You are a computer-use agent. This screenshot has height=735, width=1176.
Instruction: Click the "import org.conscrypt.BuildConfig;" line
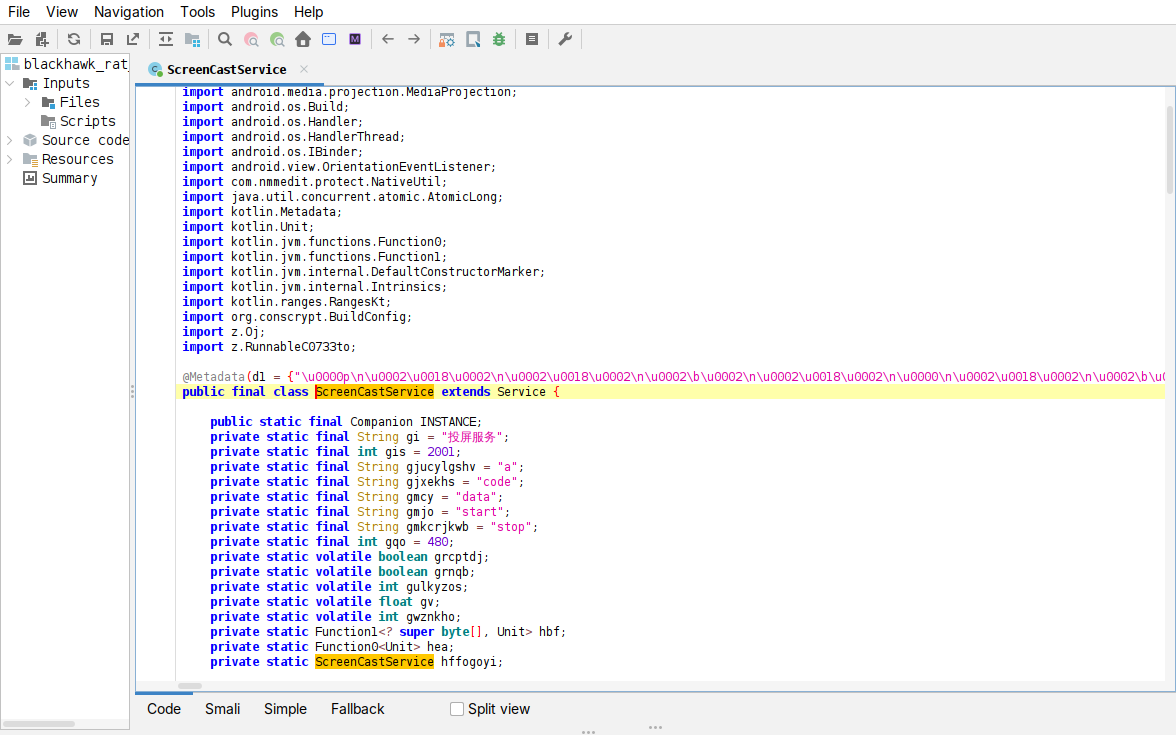pos(297,316)
